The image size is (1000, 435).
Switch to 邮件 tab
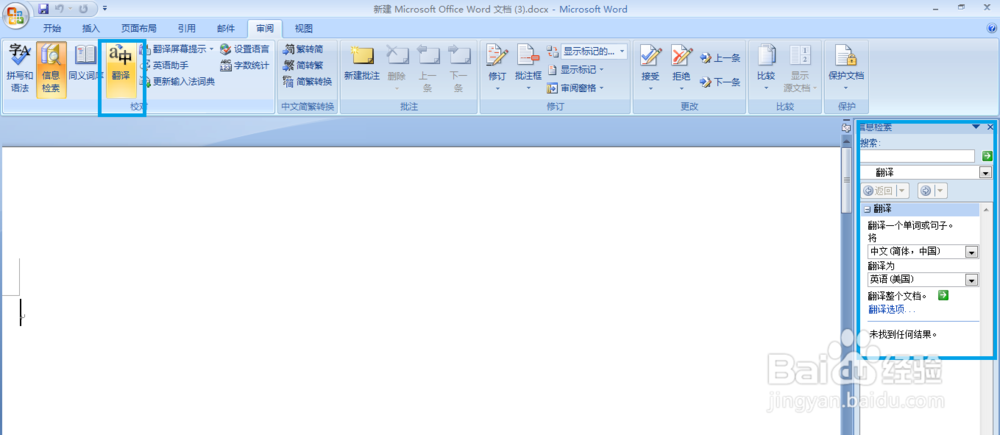(225, 28)
